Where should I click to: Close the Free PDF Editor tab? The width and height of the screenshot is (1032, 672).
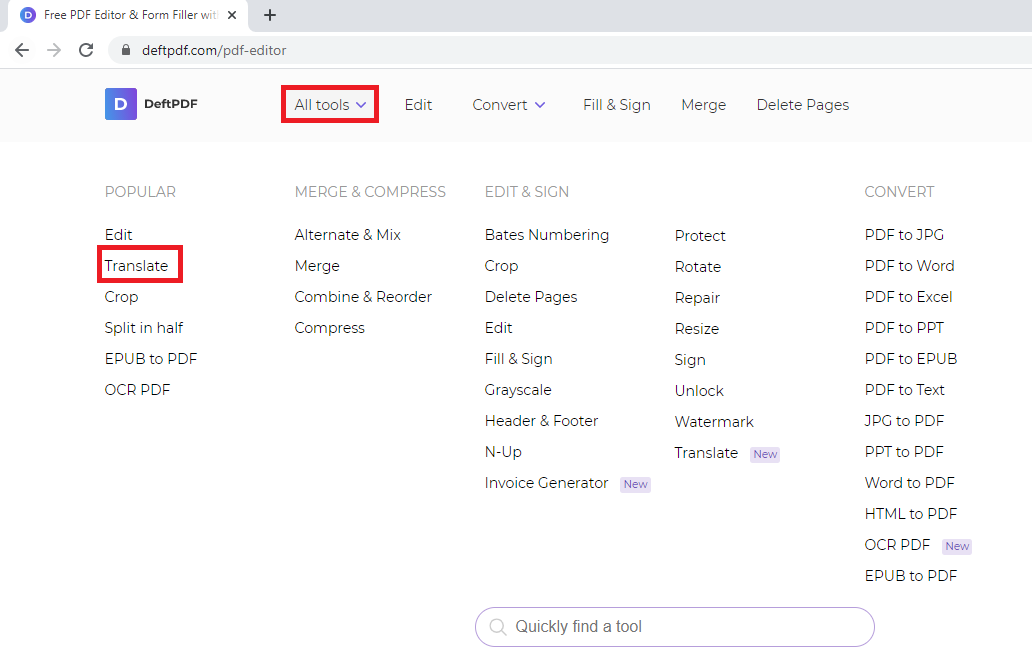(x=232, y=15)
